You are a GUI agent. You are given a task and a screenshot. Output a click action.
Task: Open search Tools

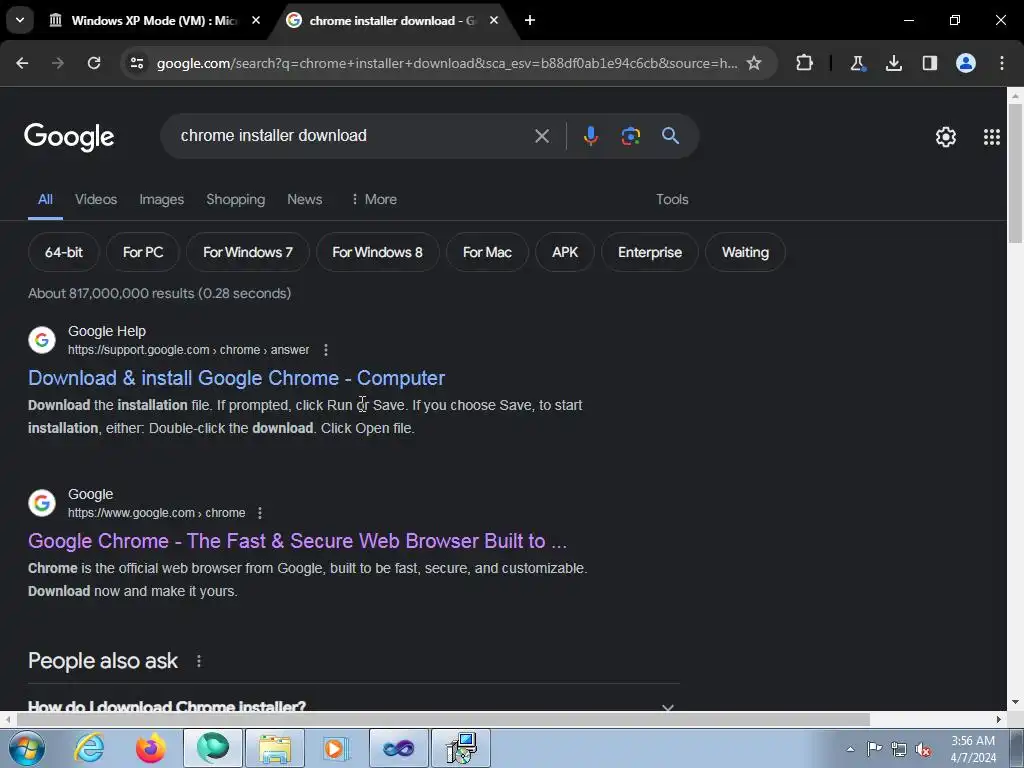(672, 199)
